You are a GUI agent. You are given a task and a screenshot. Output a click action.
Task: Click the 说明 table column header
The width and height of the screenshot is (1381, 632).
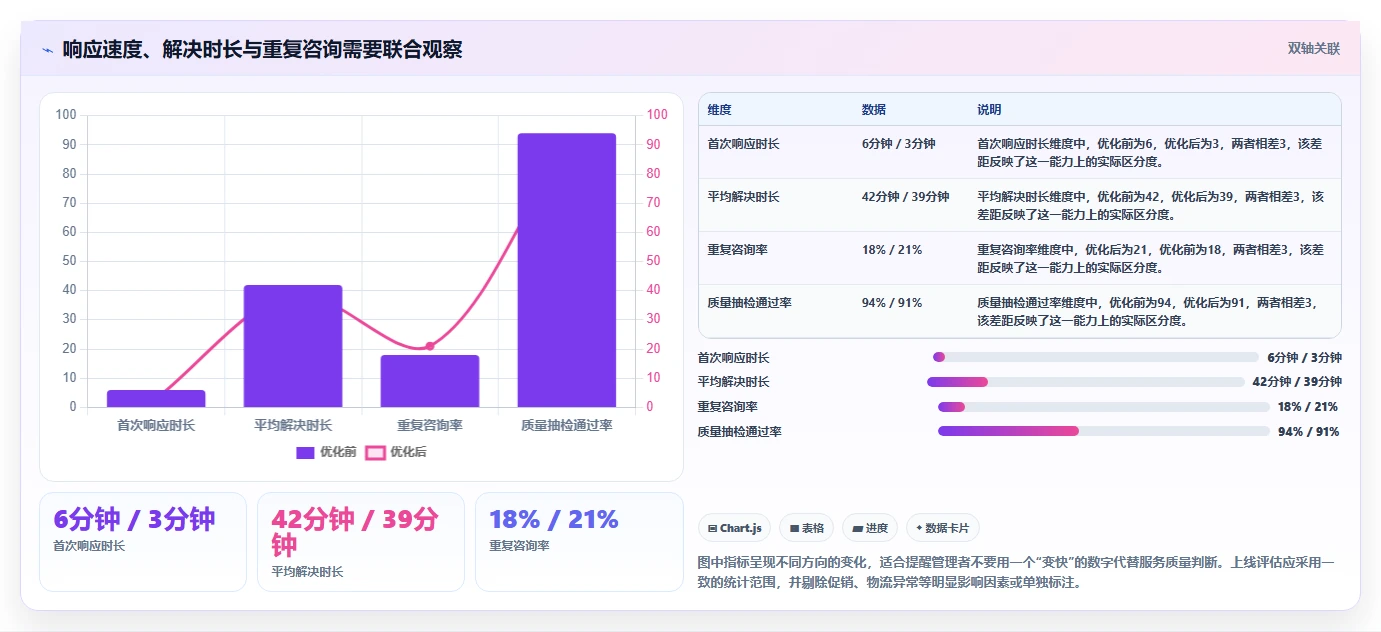[989, 110]
